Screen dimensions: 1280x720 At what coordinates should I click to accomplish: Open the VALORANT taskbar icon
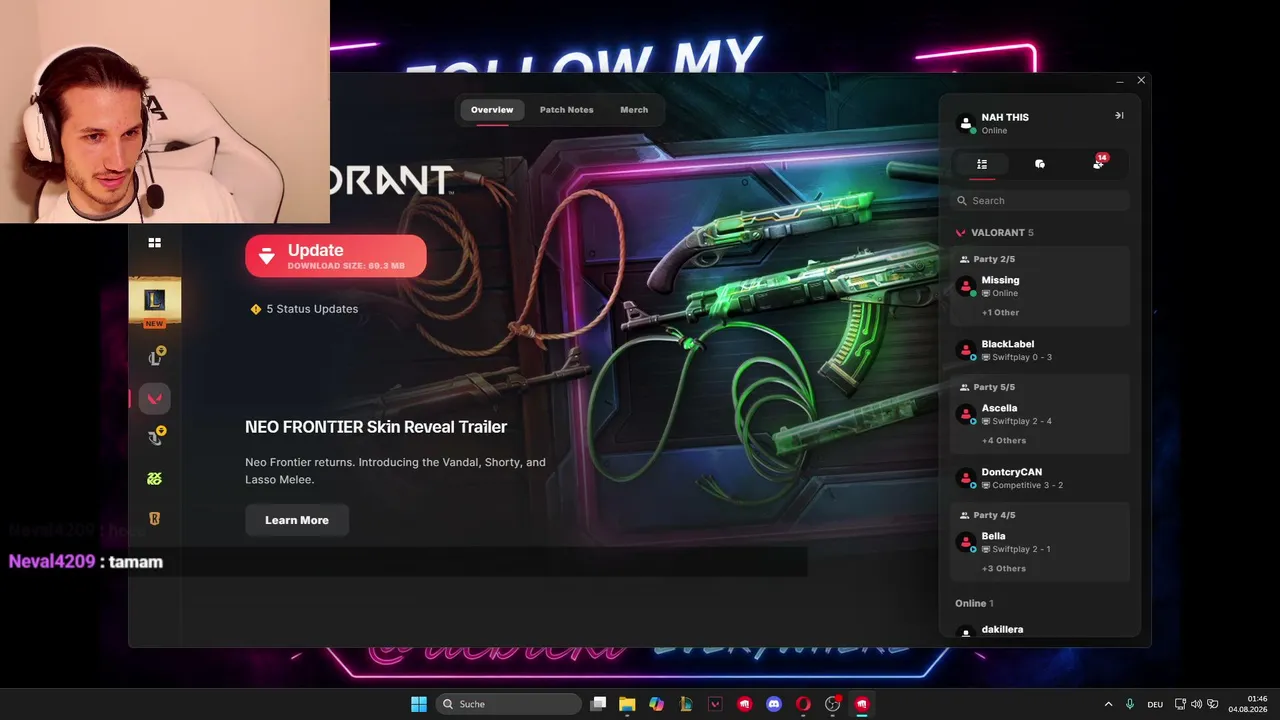pos(715,704)
